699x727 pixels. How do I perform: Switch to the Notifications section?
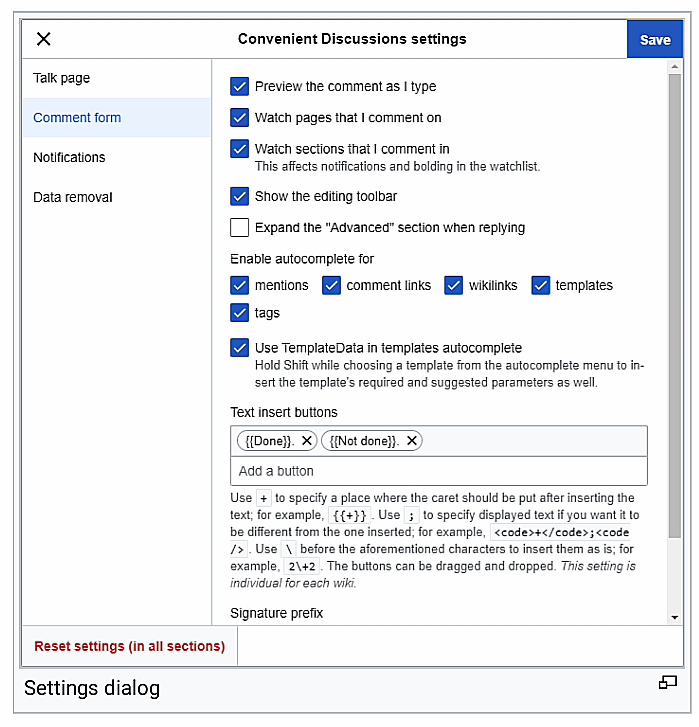[69, 157]
